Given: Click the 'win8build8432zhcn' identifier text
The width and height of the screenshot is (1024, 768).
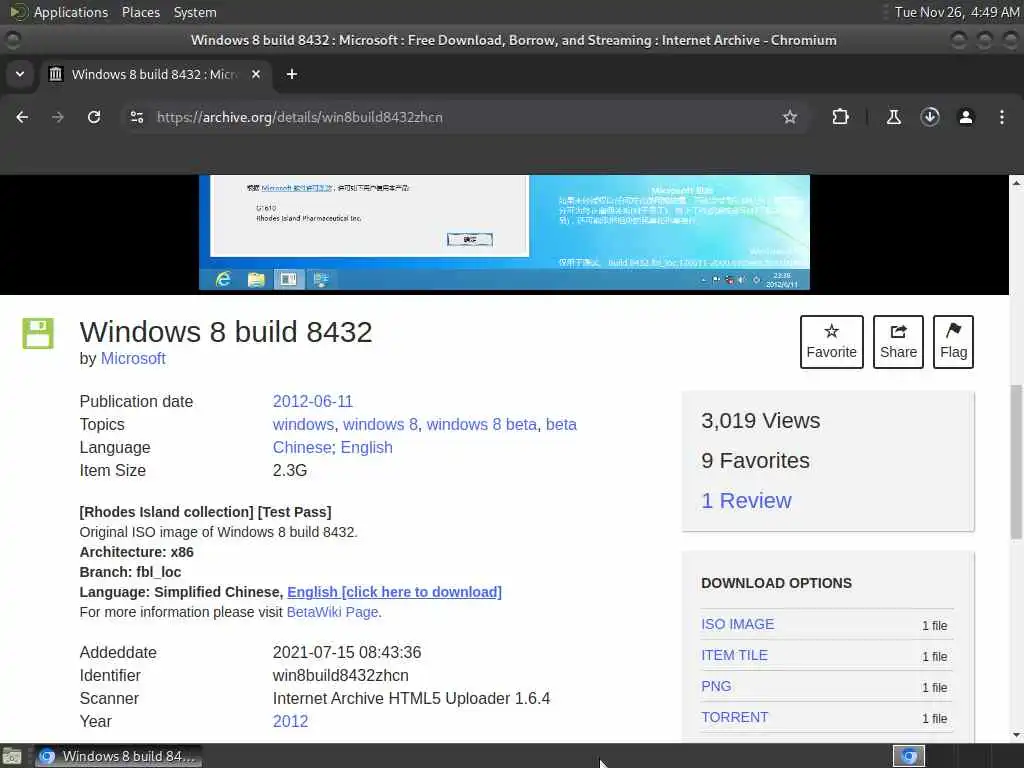Looking at the screenshot, I should click(x=340, y=675).
